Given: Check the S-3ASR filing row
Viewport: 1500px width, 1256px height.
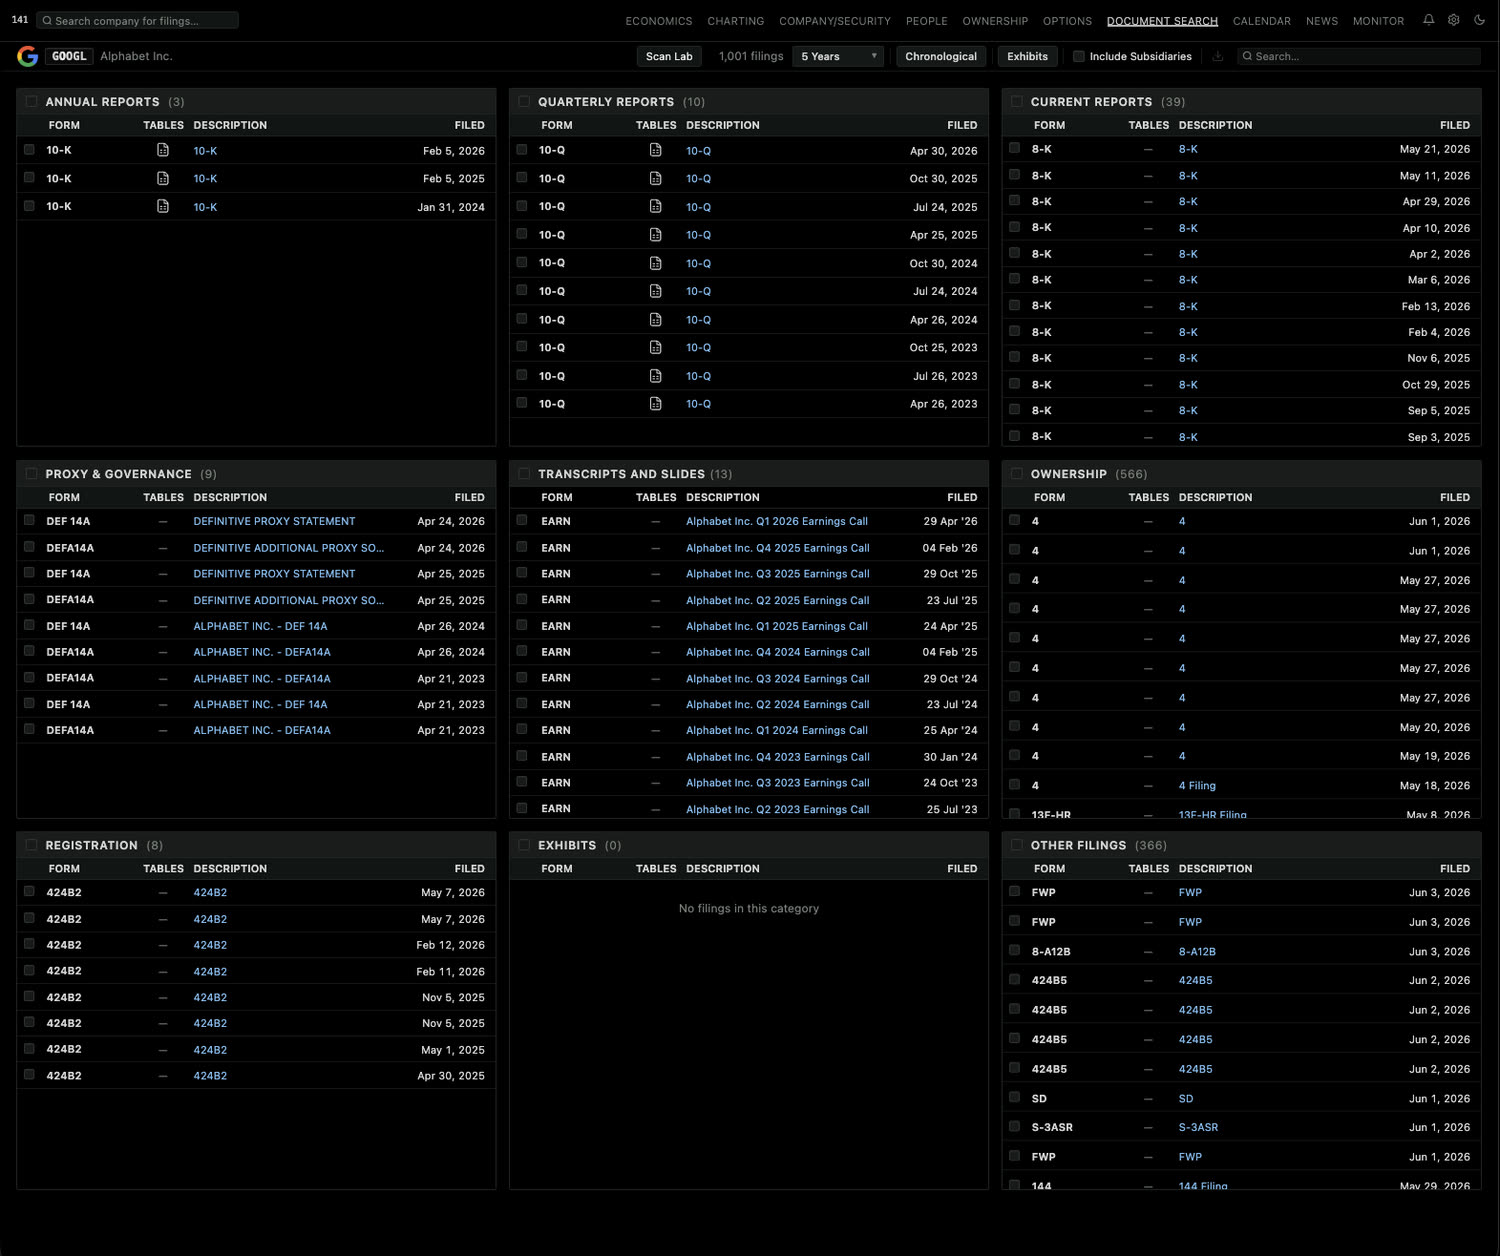Looking at the screenshot, I should (1015, 1126).
